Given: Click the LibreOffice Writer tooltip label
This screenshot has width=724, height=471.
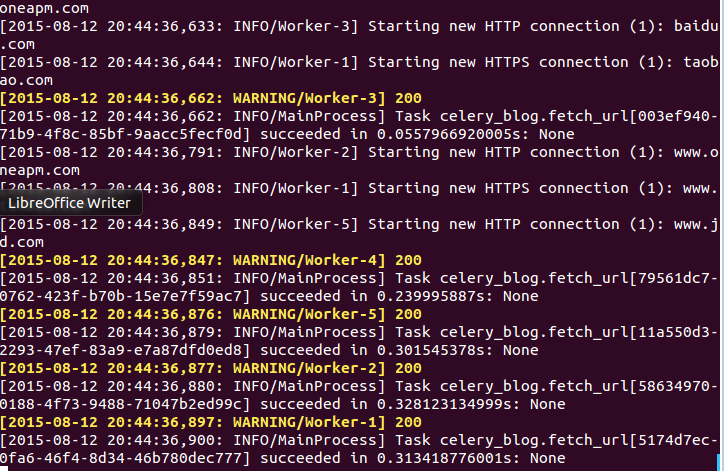Looking at the screenshot, I should click(x=70, y=202).
